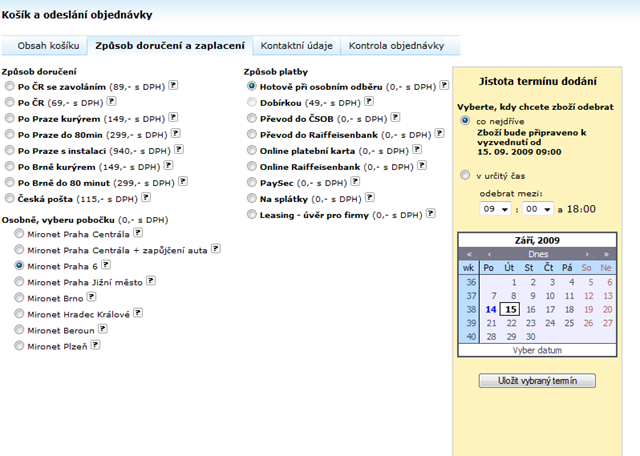This screenshot has width=640, height=456.
Task: Click info icon for Hotově při osobním odběru
Action: 444,85
